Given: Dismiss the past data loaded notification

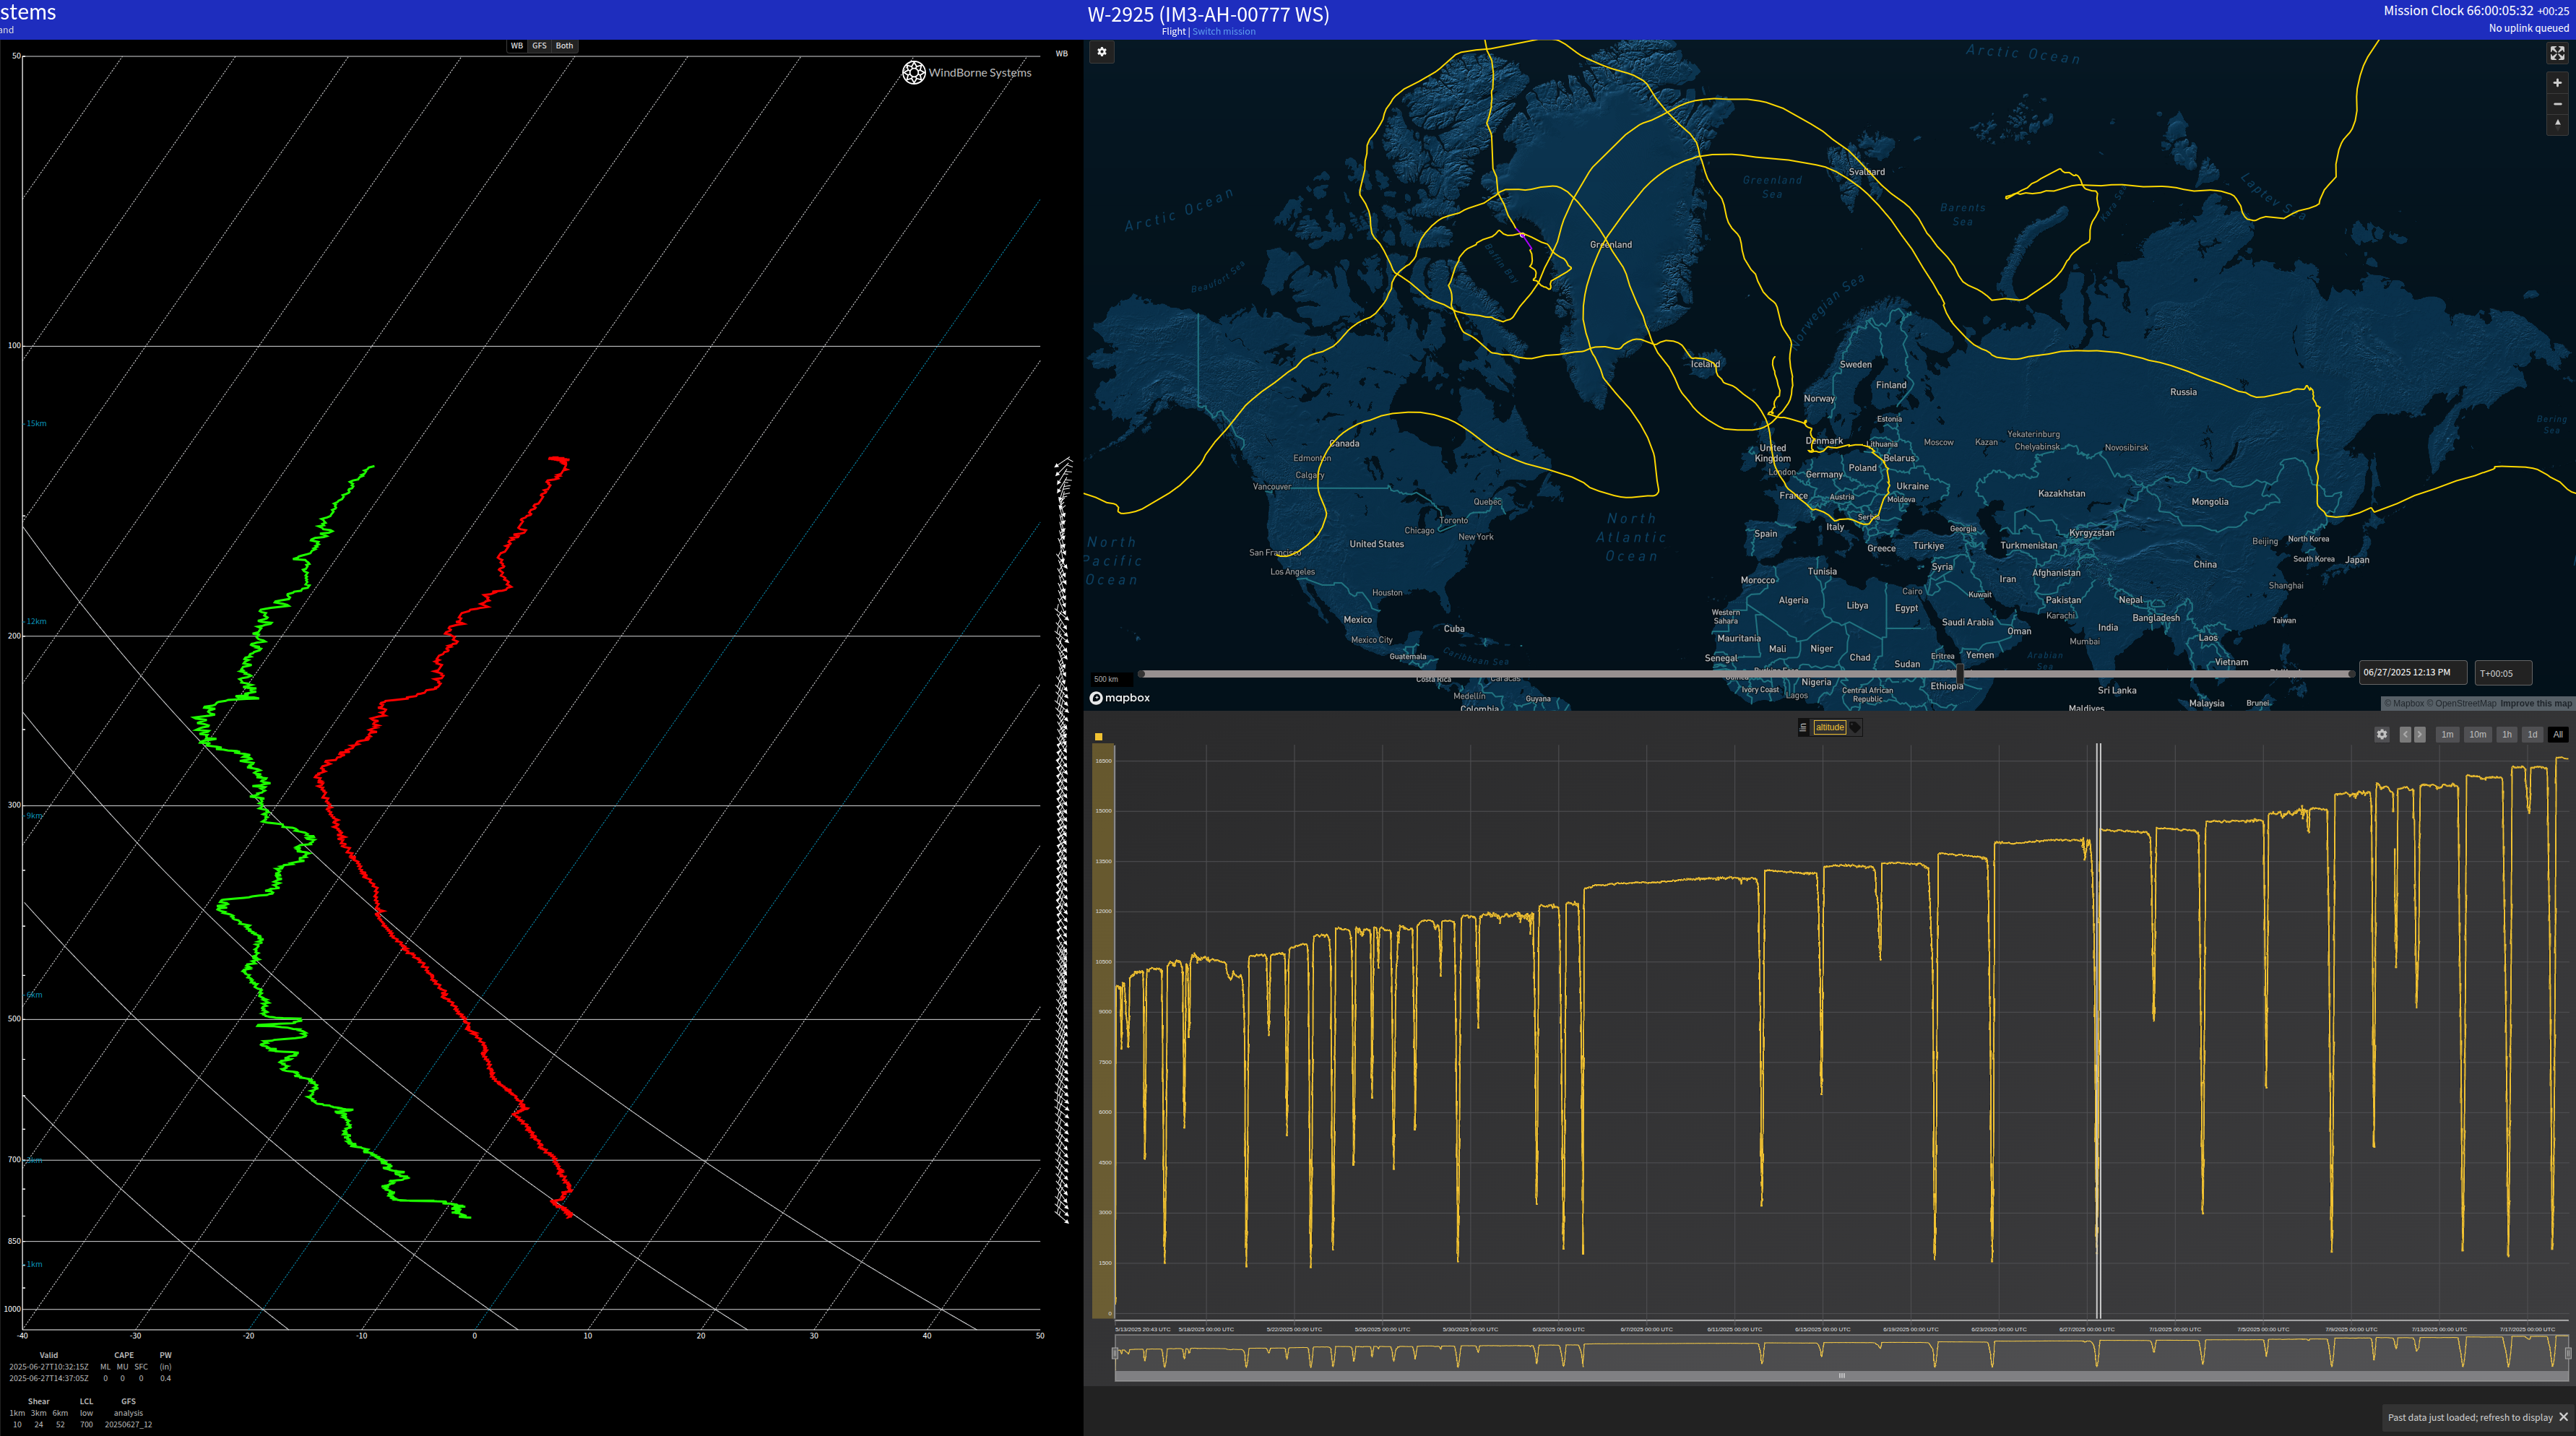Looking at the screenshot, I should tap(2563, 1417).
